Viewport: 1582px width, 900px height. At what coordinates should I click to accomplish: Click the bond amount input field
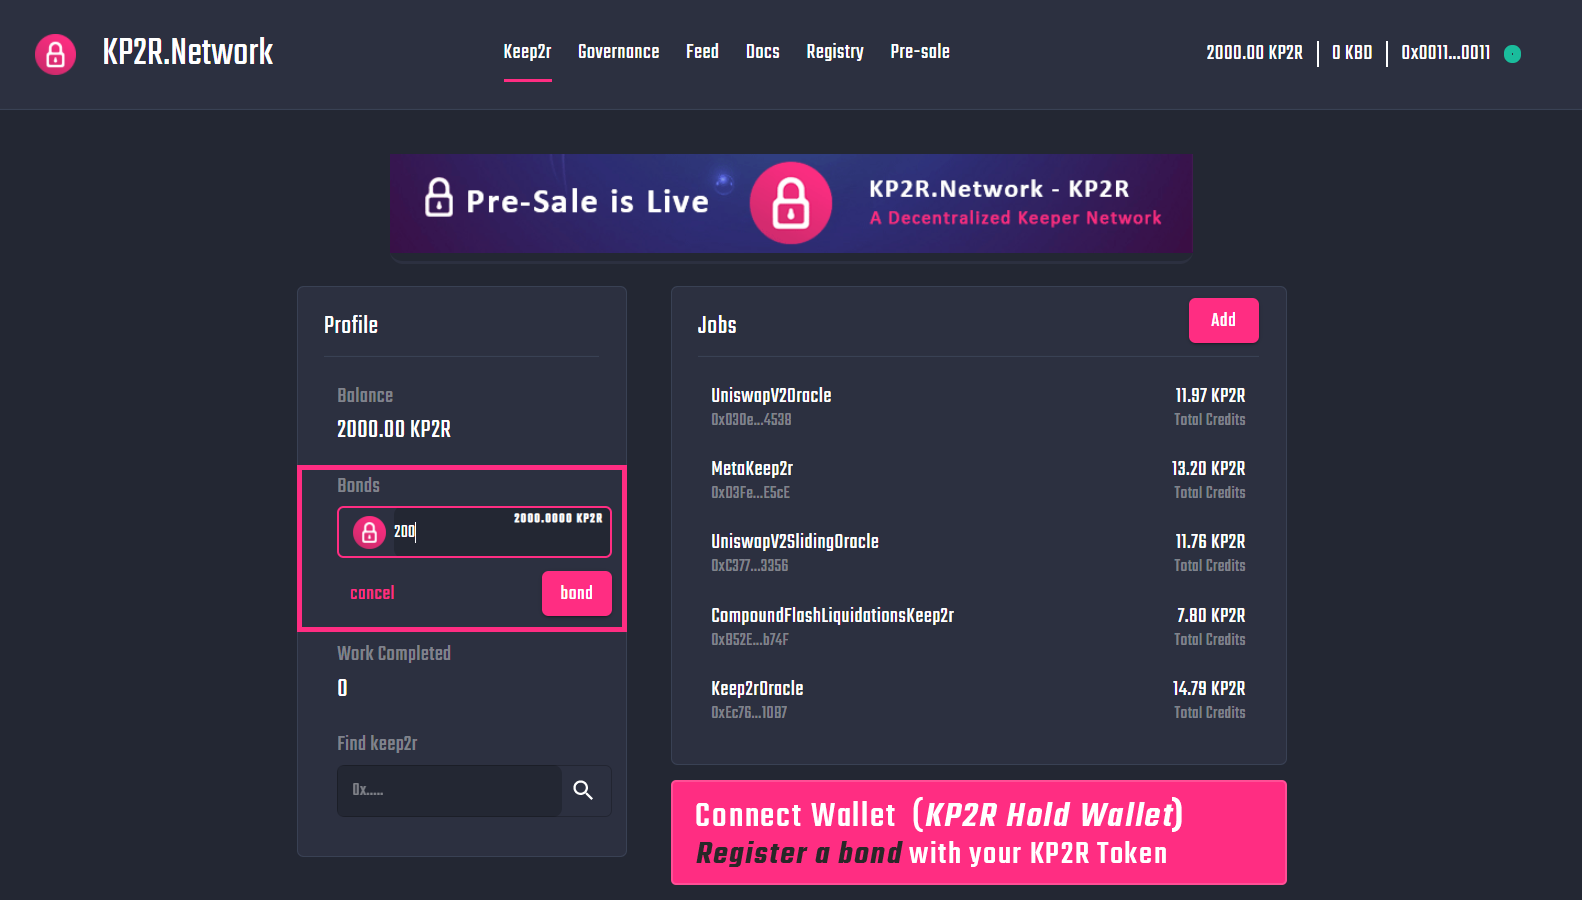[474, 532]
